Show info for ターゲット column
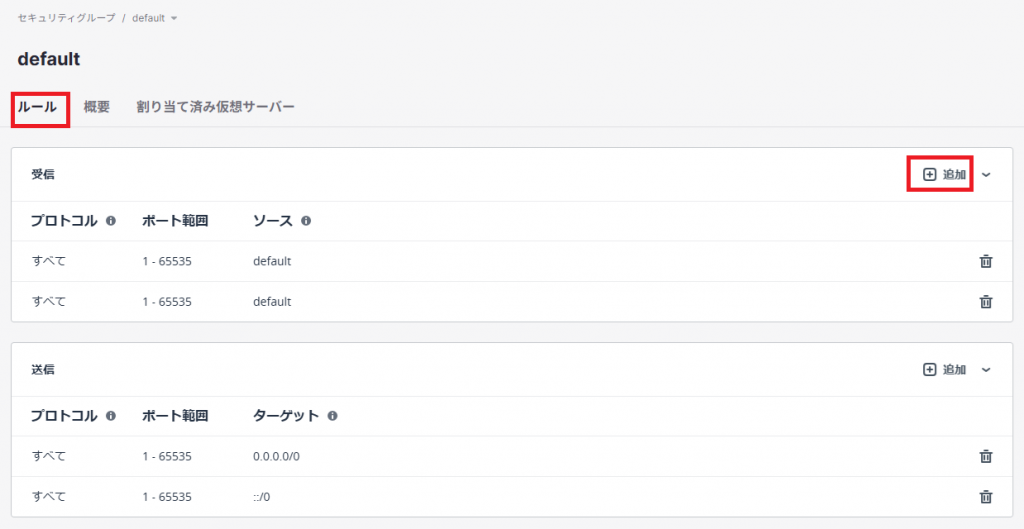 [332, 416]
